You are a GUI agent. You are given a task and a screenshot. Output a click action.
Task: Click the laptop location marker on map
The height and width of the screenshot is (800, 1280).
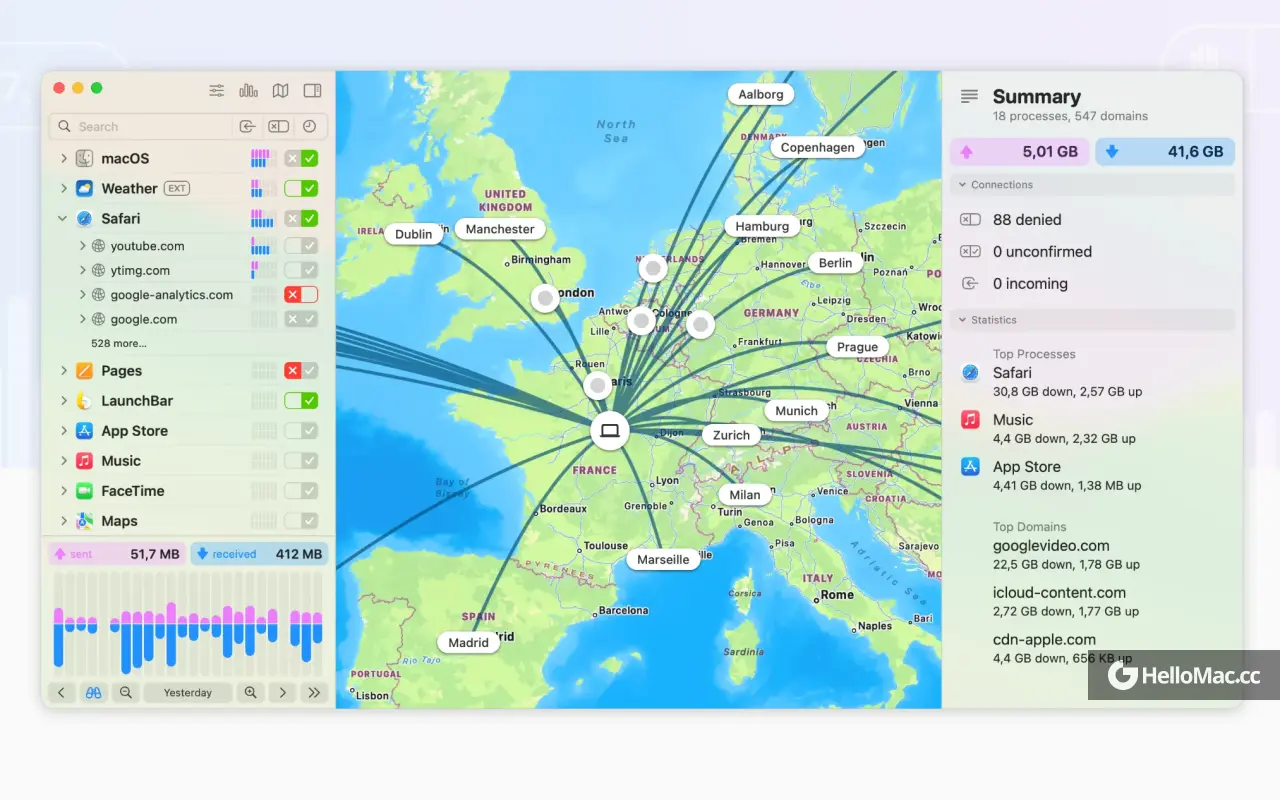click(609, 431)
